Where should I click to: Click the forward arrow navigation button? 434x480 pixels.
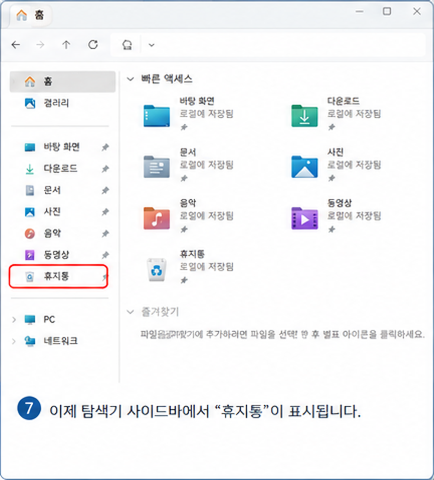[x=40, y=45]
